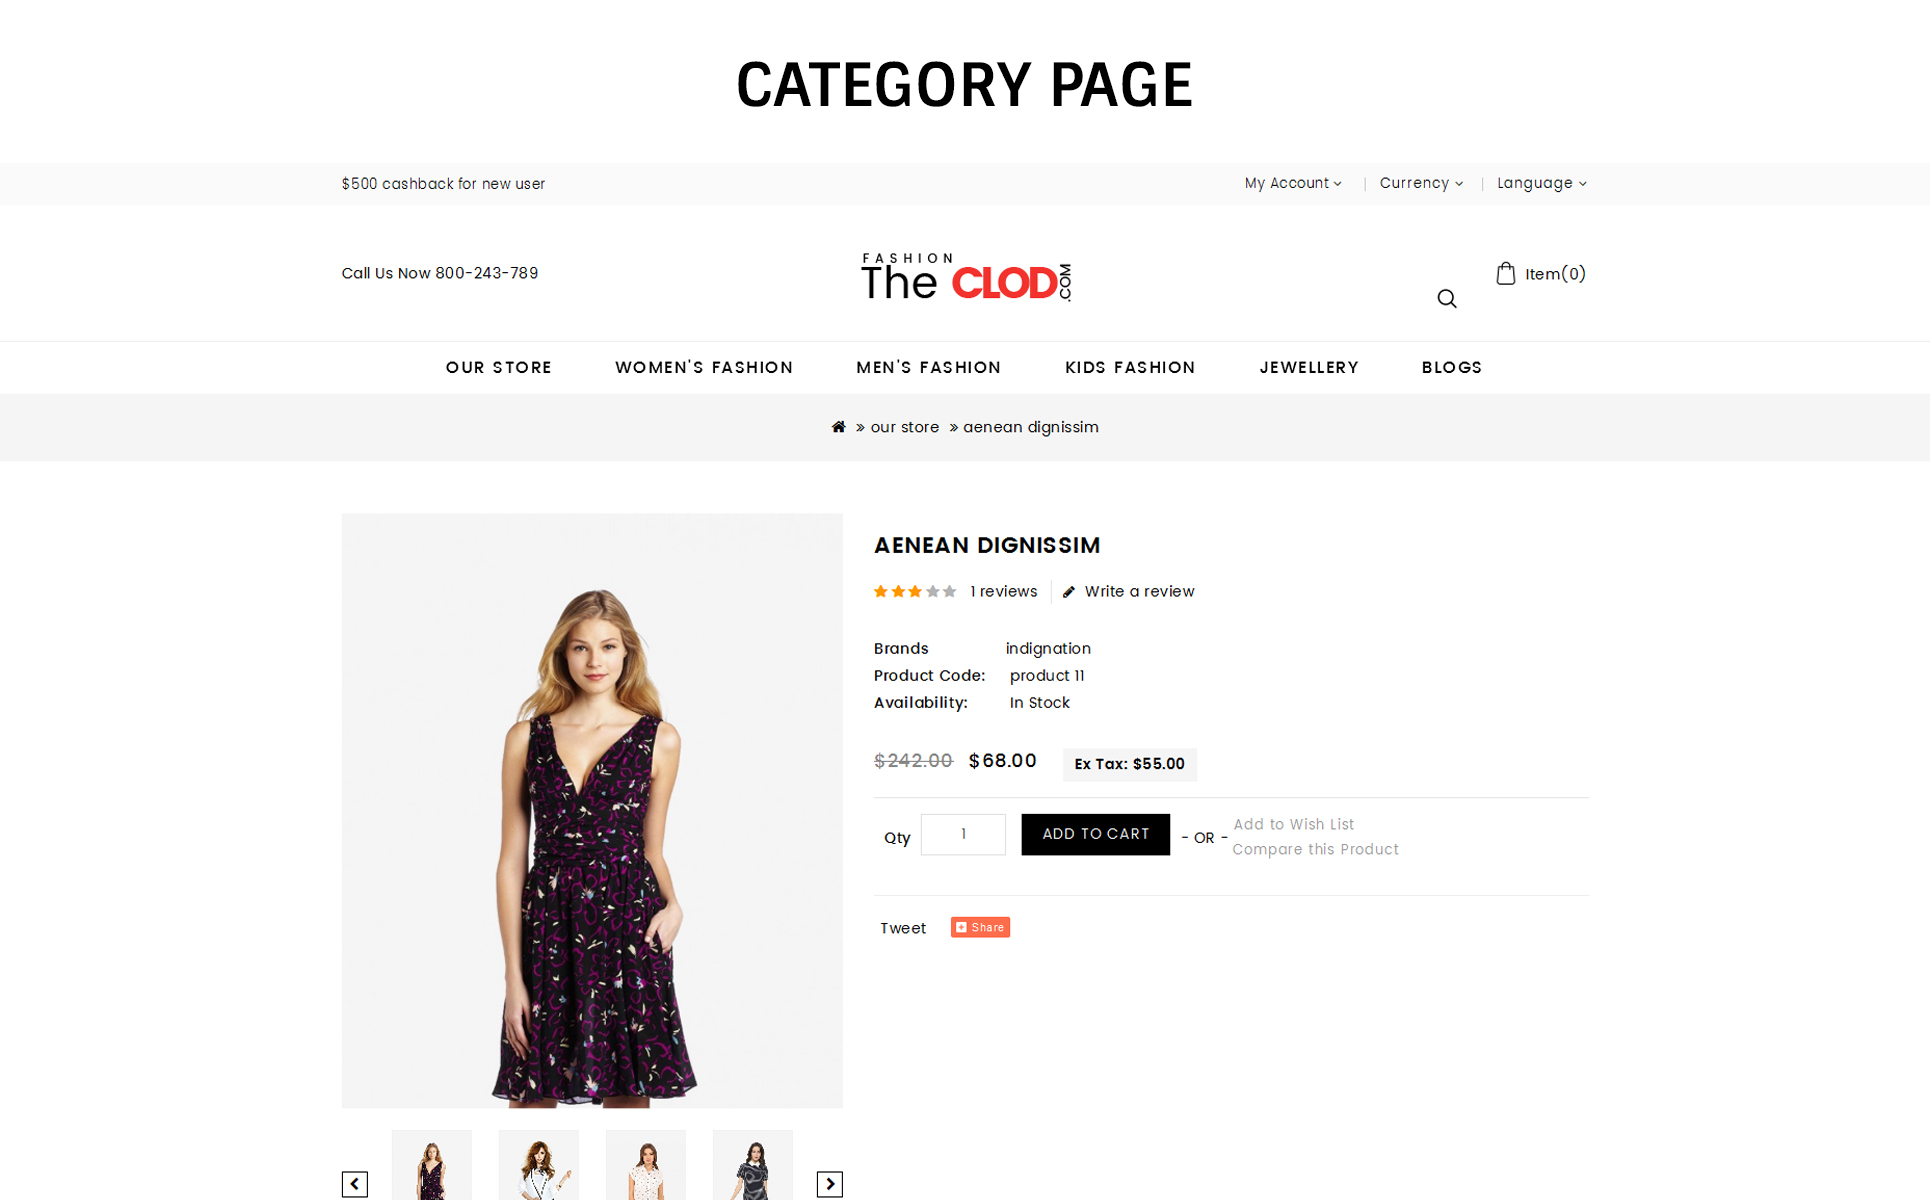Open the Blogs menu item
Viewport: 1930px width, 1200px height.
pyautogui.click(x=1452, y=367)
